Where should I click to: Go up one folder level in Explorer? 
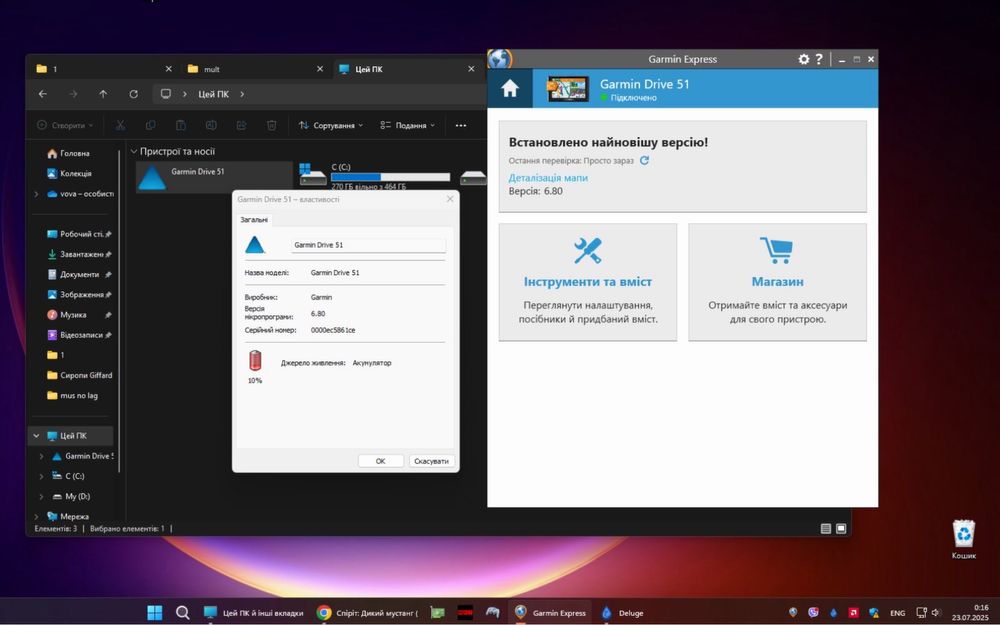[x=103, y=94]
